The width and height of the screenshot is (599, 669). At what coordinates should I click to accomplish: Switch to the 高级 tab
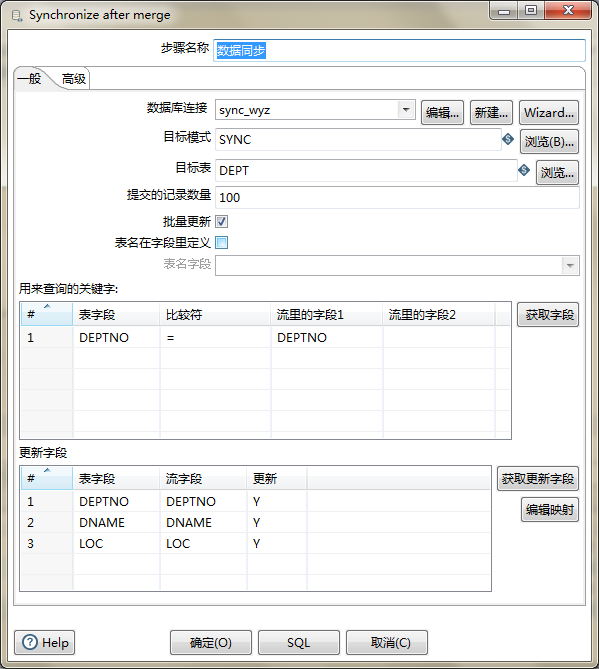coord(74,79)
